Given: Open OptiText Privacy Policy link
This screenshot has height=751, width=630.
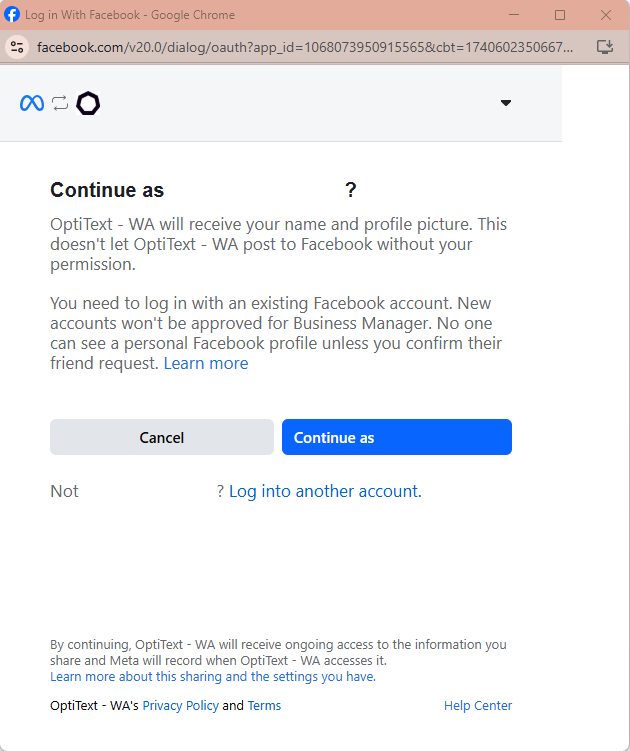Looking at the screenshot, I should pyautogui.click(x=181, y=705).
